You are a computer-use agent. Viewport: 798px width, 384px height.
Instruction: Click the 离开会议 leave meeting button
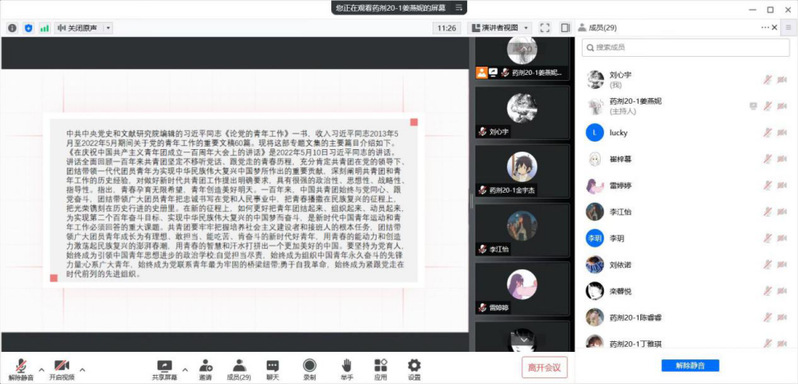click(x=544, y=367)
